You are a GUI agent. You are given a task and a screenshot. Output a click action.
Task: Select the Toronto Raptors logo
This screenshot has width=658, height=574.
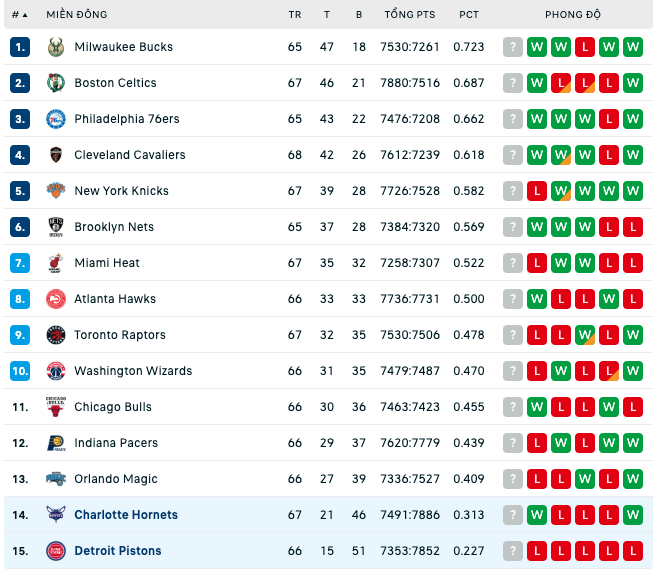56,335
